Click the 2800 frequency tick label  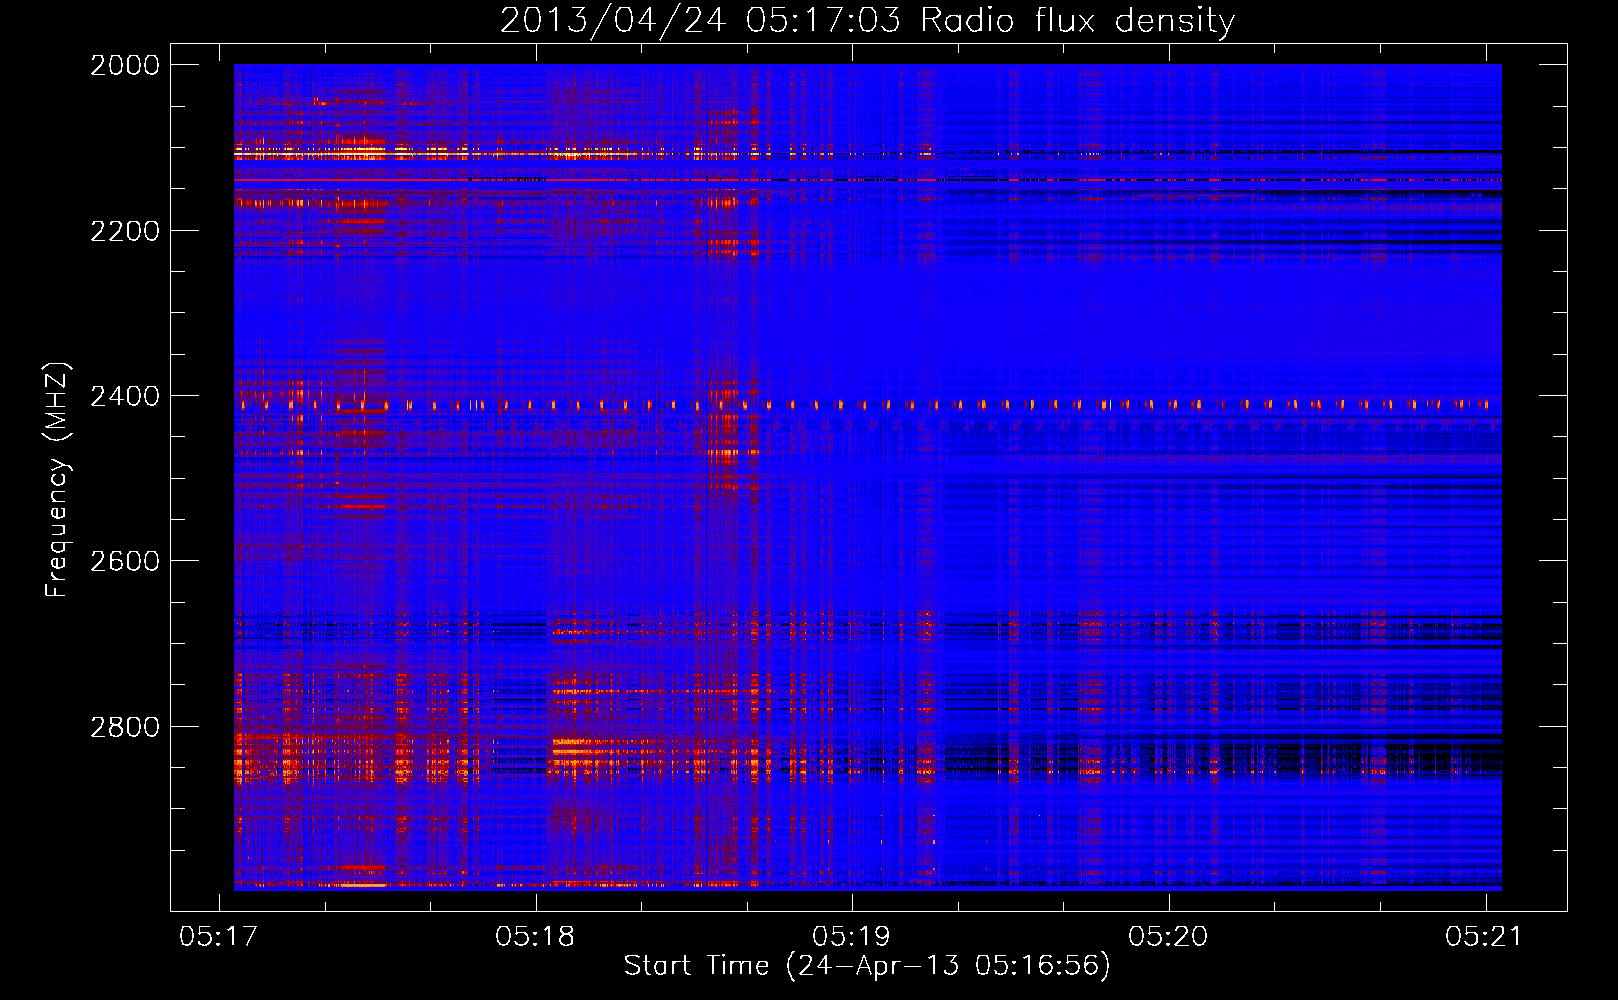click(125, 727)
